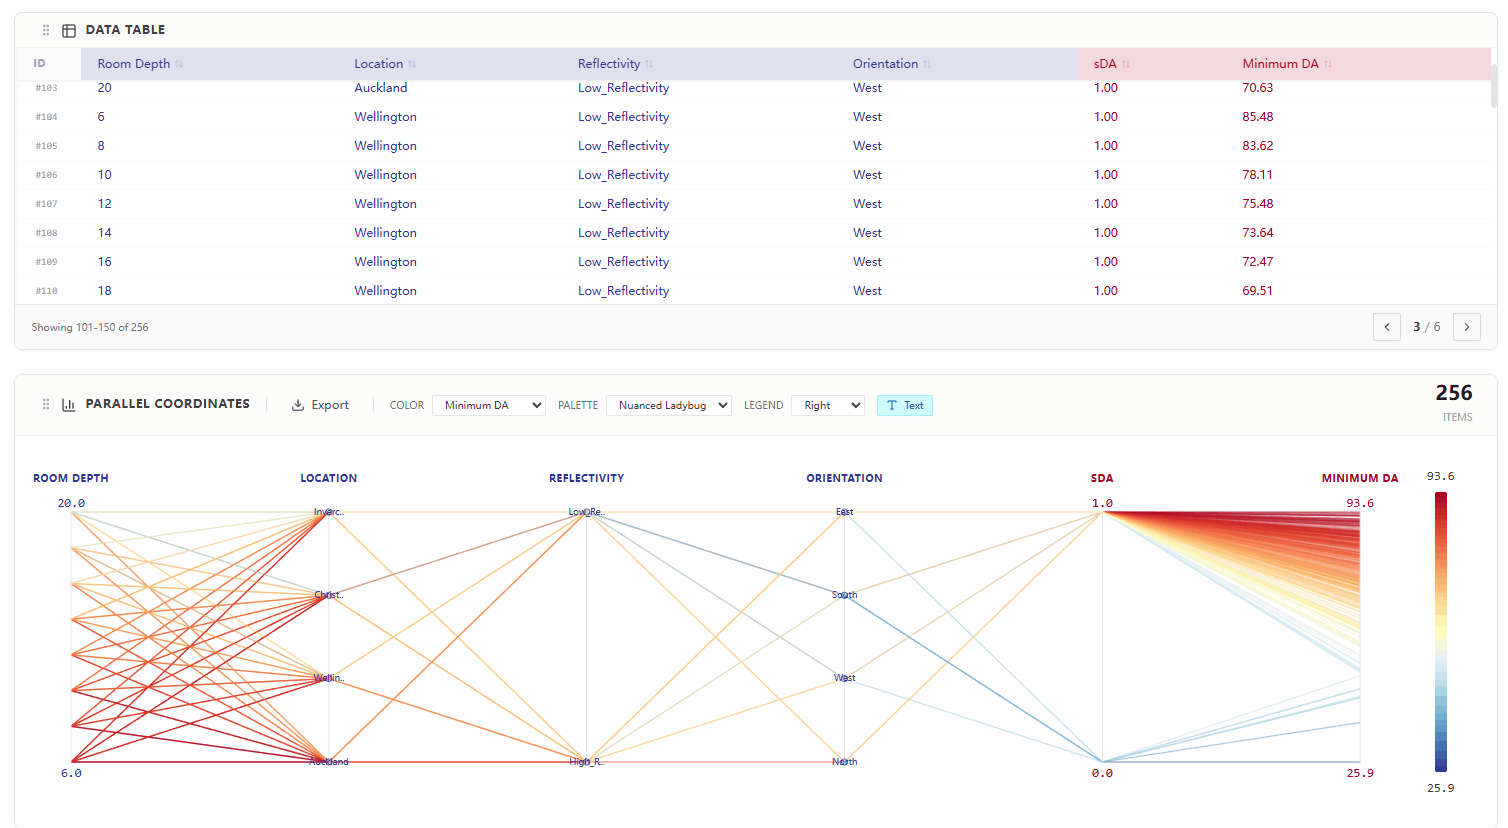
Task: Open the Palette dropdown showing Nuanced Ladybug
Action: pyautogui.click(x=668, y=405)
